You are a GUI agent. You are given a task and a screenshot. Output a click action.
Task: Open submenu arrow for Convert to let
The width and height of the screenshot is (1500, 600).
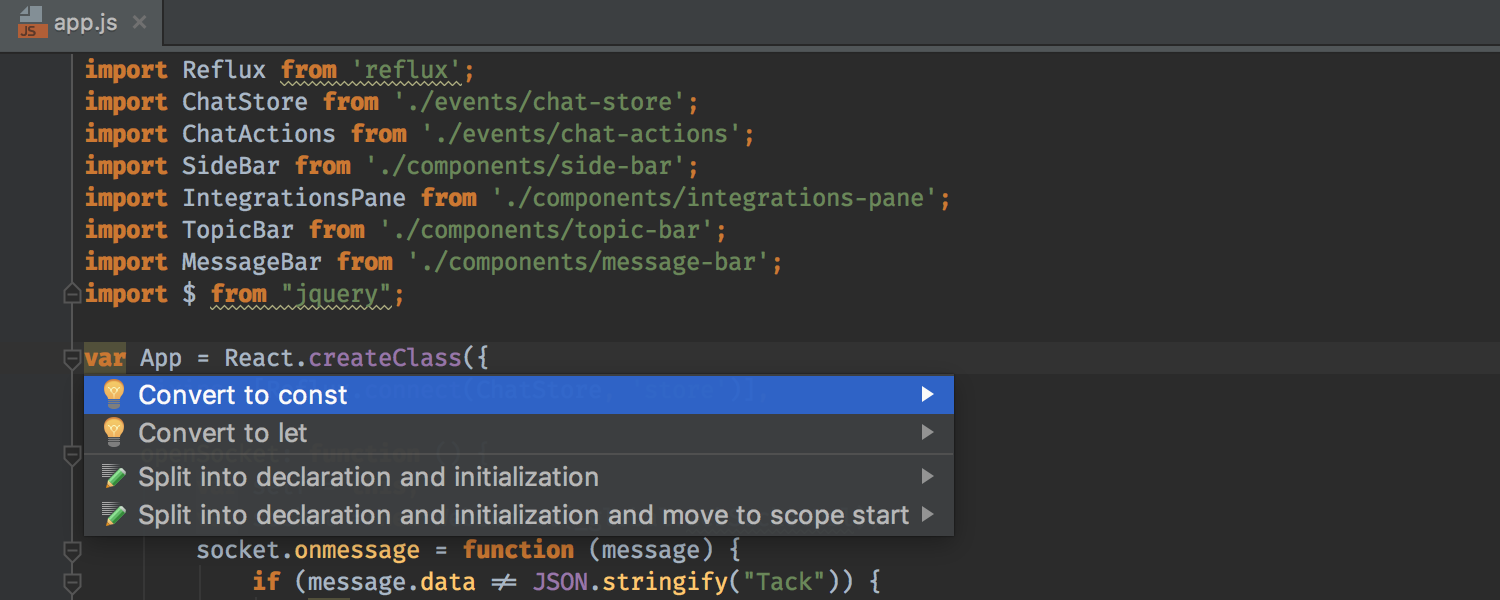point(927,433)
